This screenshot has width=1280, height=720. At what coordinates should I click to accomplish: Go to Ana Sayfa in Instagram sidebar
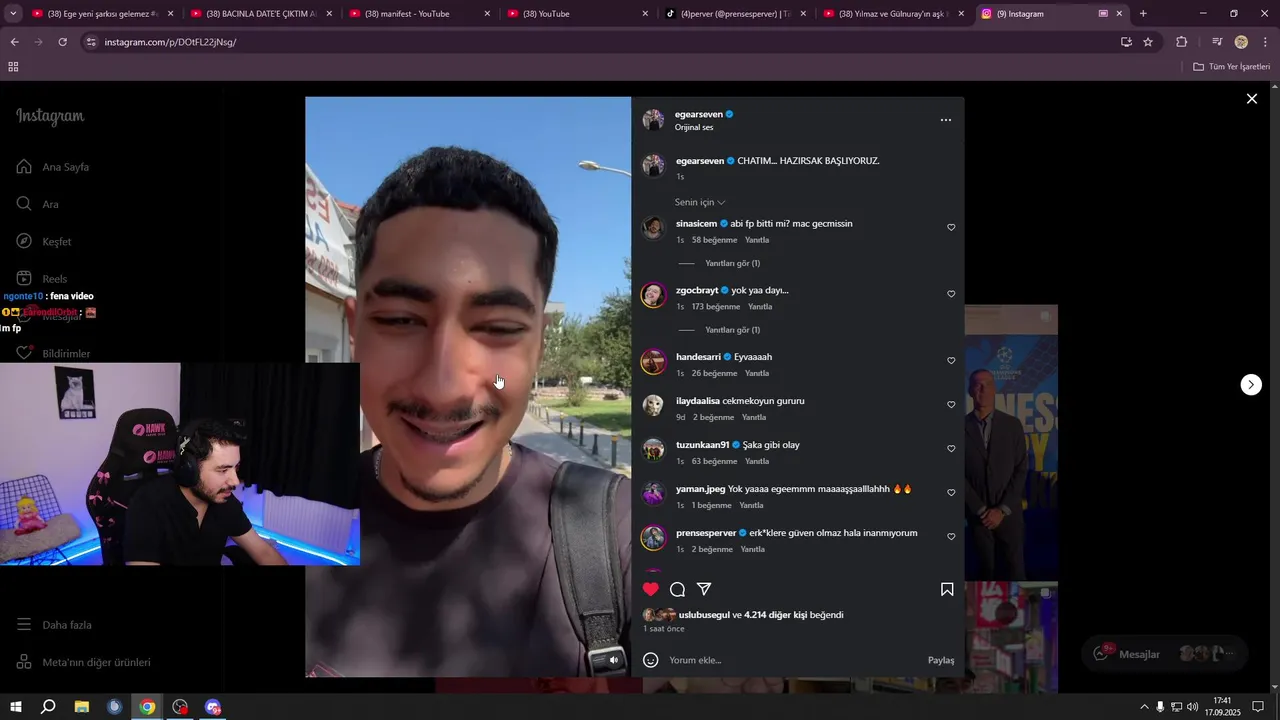pos(54,167)
